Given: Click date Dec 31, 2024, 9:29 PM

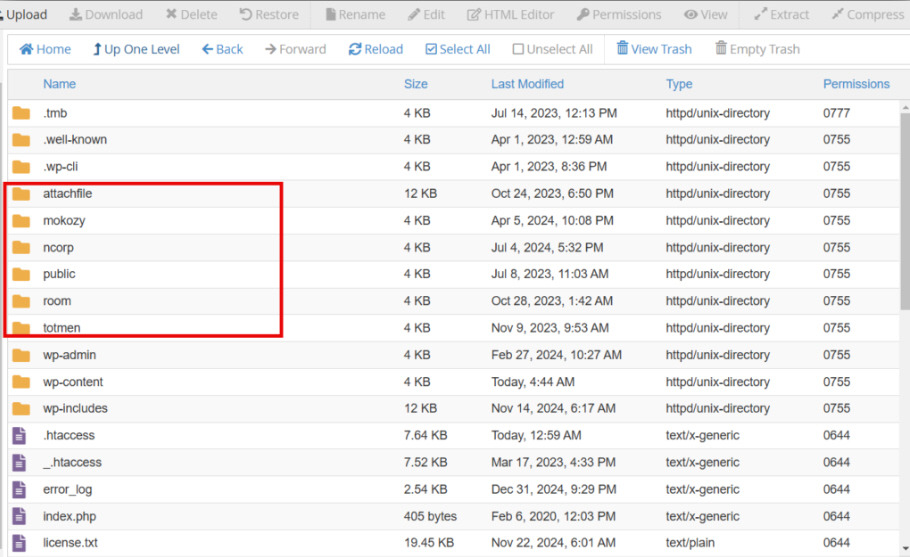Looking at the screenshot, I should tap(554, 490).
